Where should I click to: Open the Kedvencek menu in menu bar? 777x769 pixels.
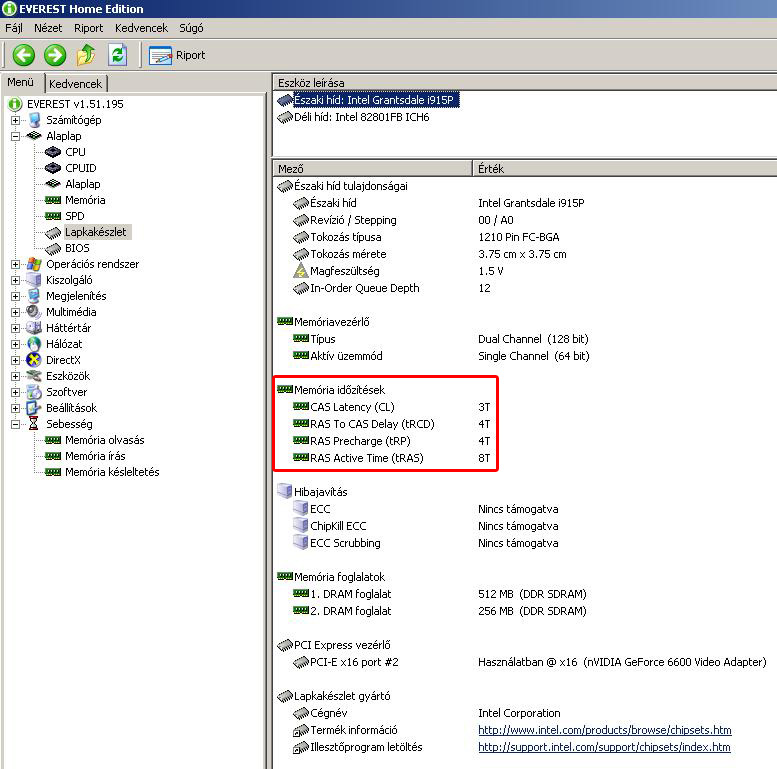[141, 28]
